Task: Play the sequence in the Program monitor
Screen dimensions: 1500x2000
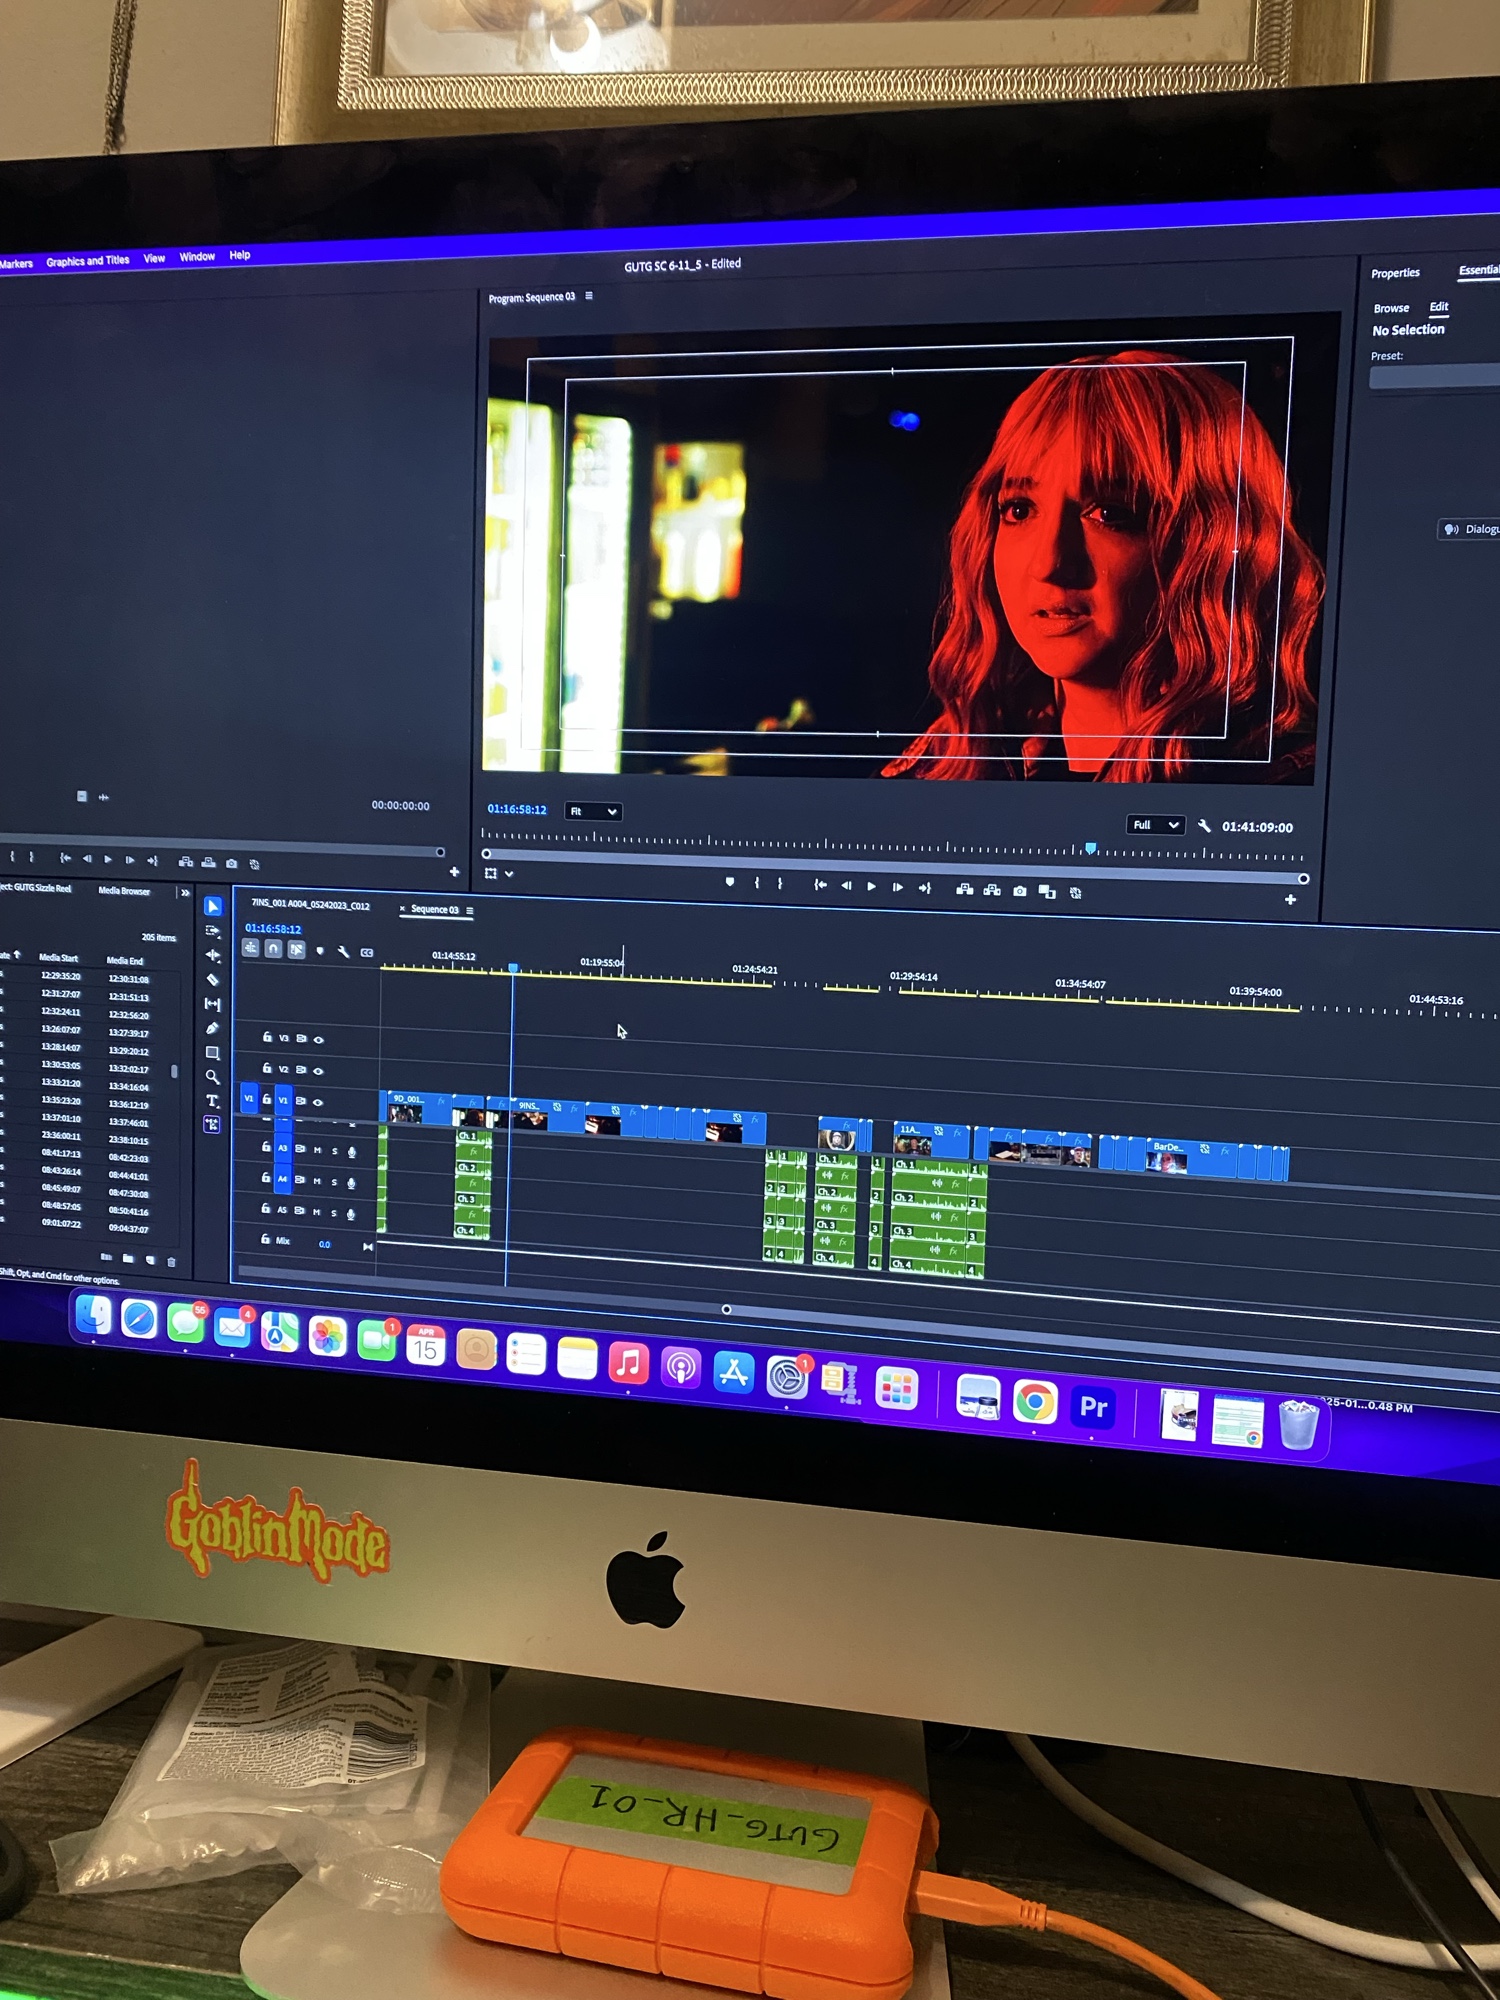Action: 872,886
